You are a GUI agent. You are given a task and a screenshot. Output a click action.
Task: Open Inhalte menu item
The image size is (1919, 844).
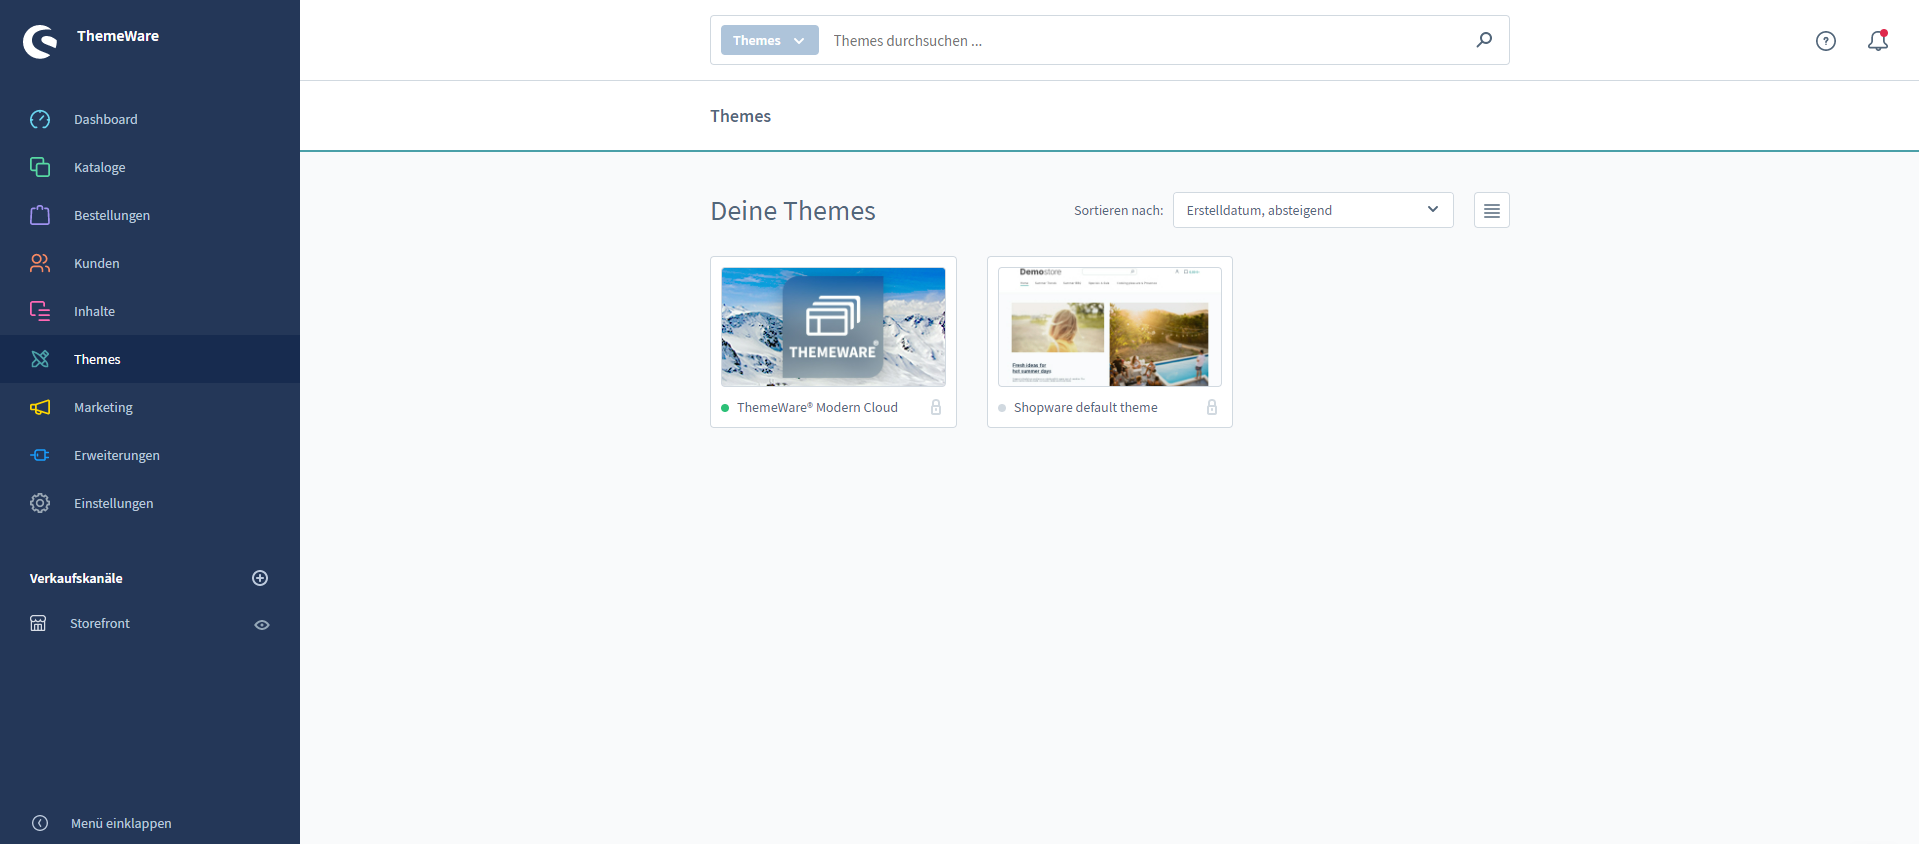coord(150,311)
